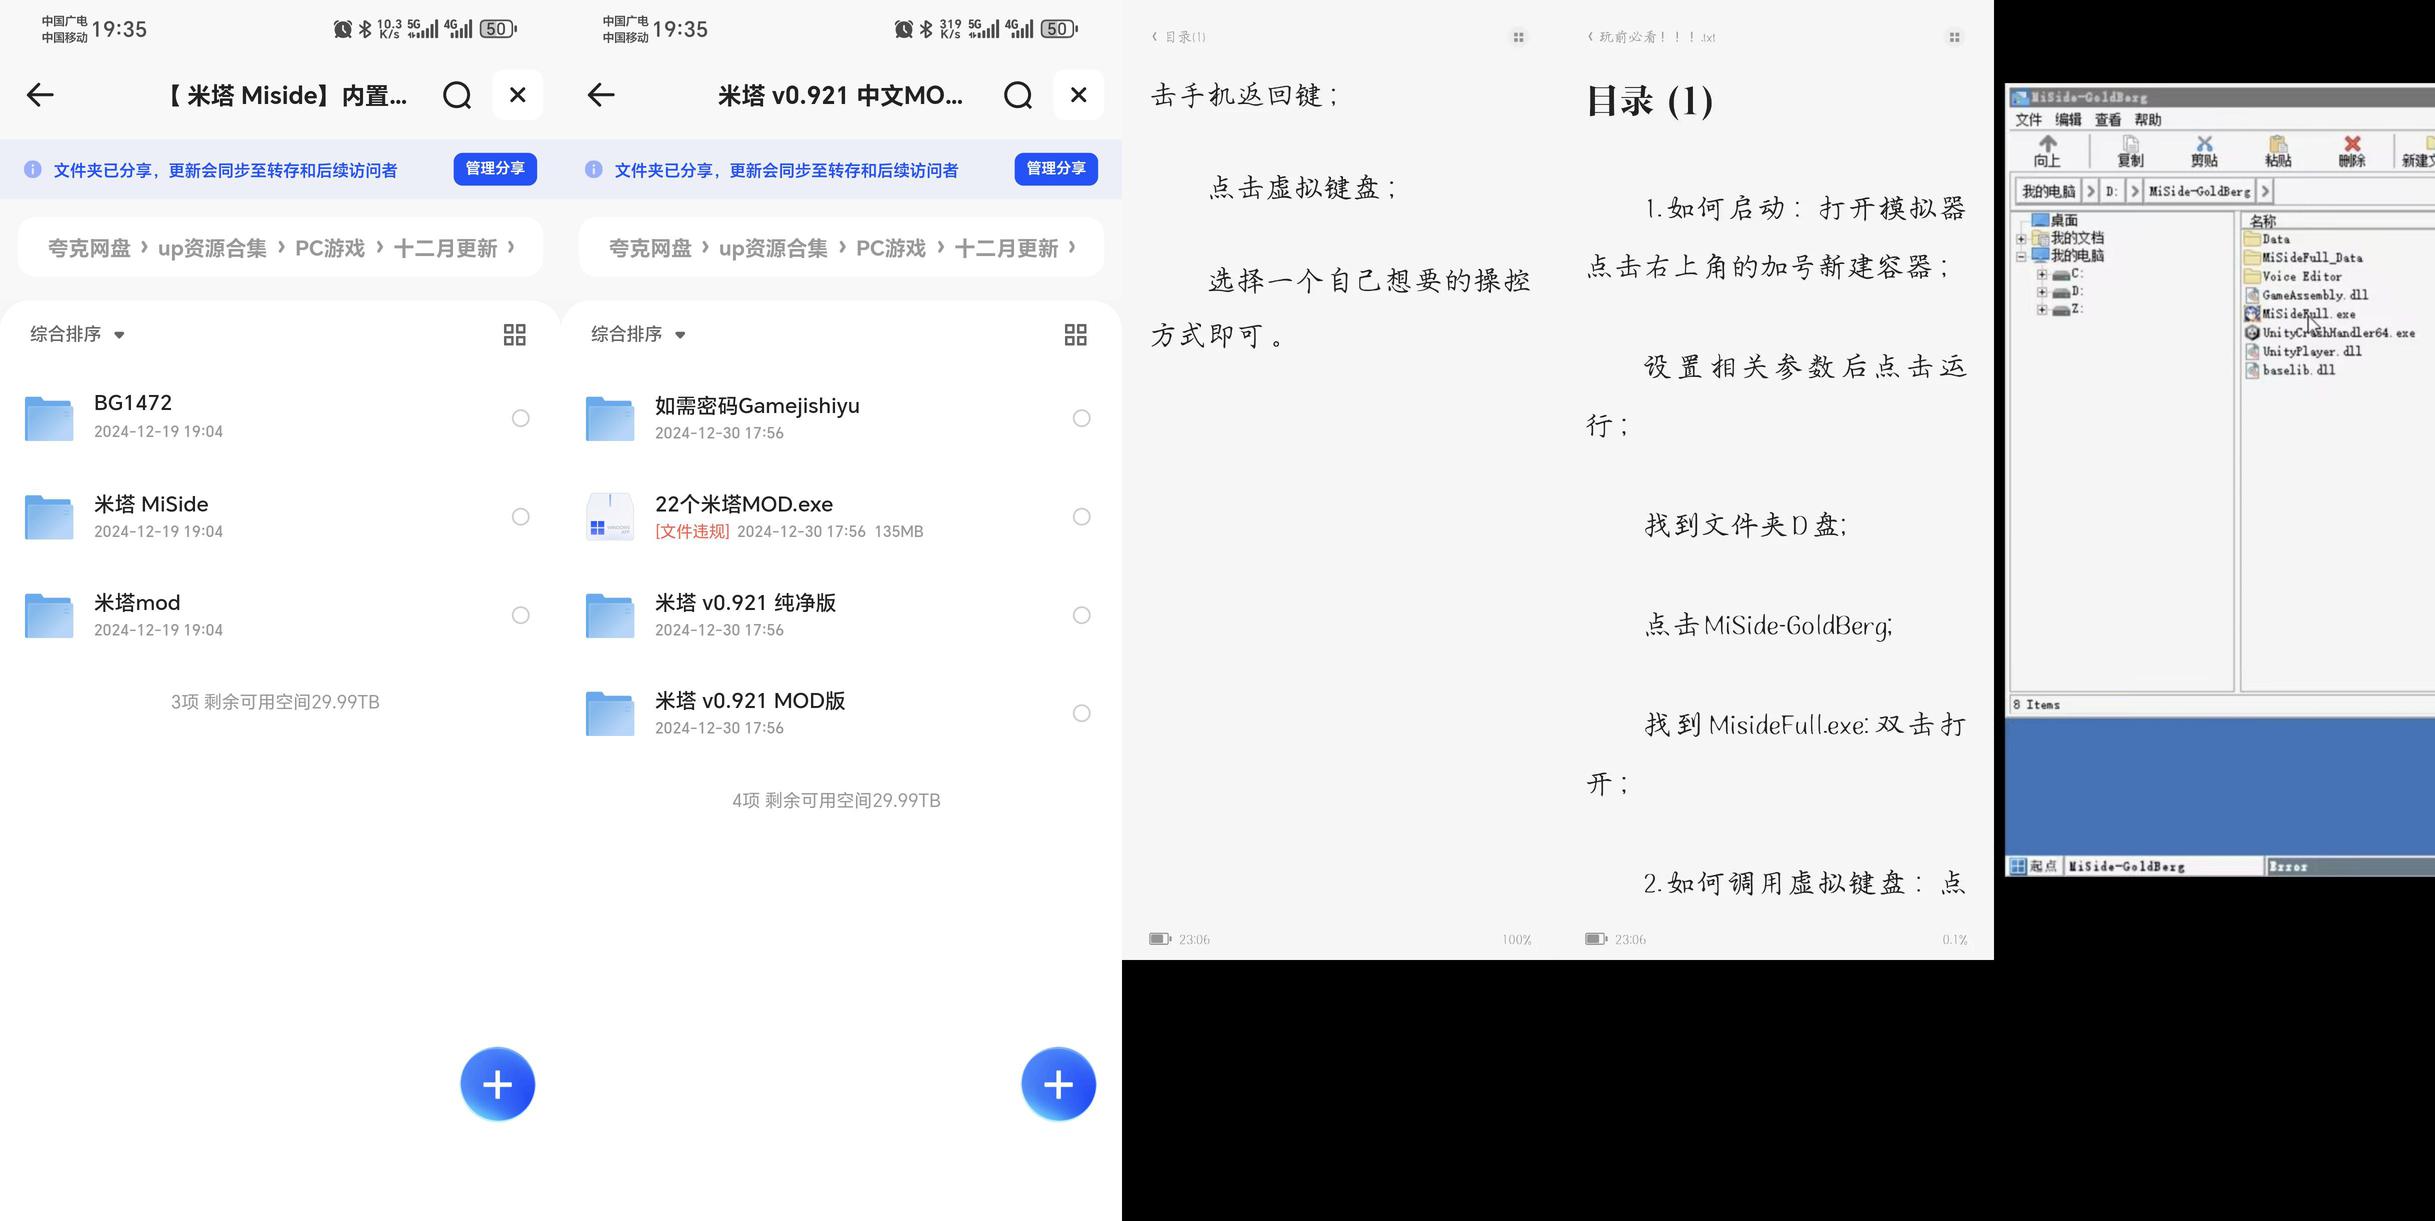This screenshot has width=2435, height=1221.
Task: Click the arrow after MiSide-GoldBerg in address bar
Action: (2265, 191)
